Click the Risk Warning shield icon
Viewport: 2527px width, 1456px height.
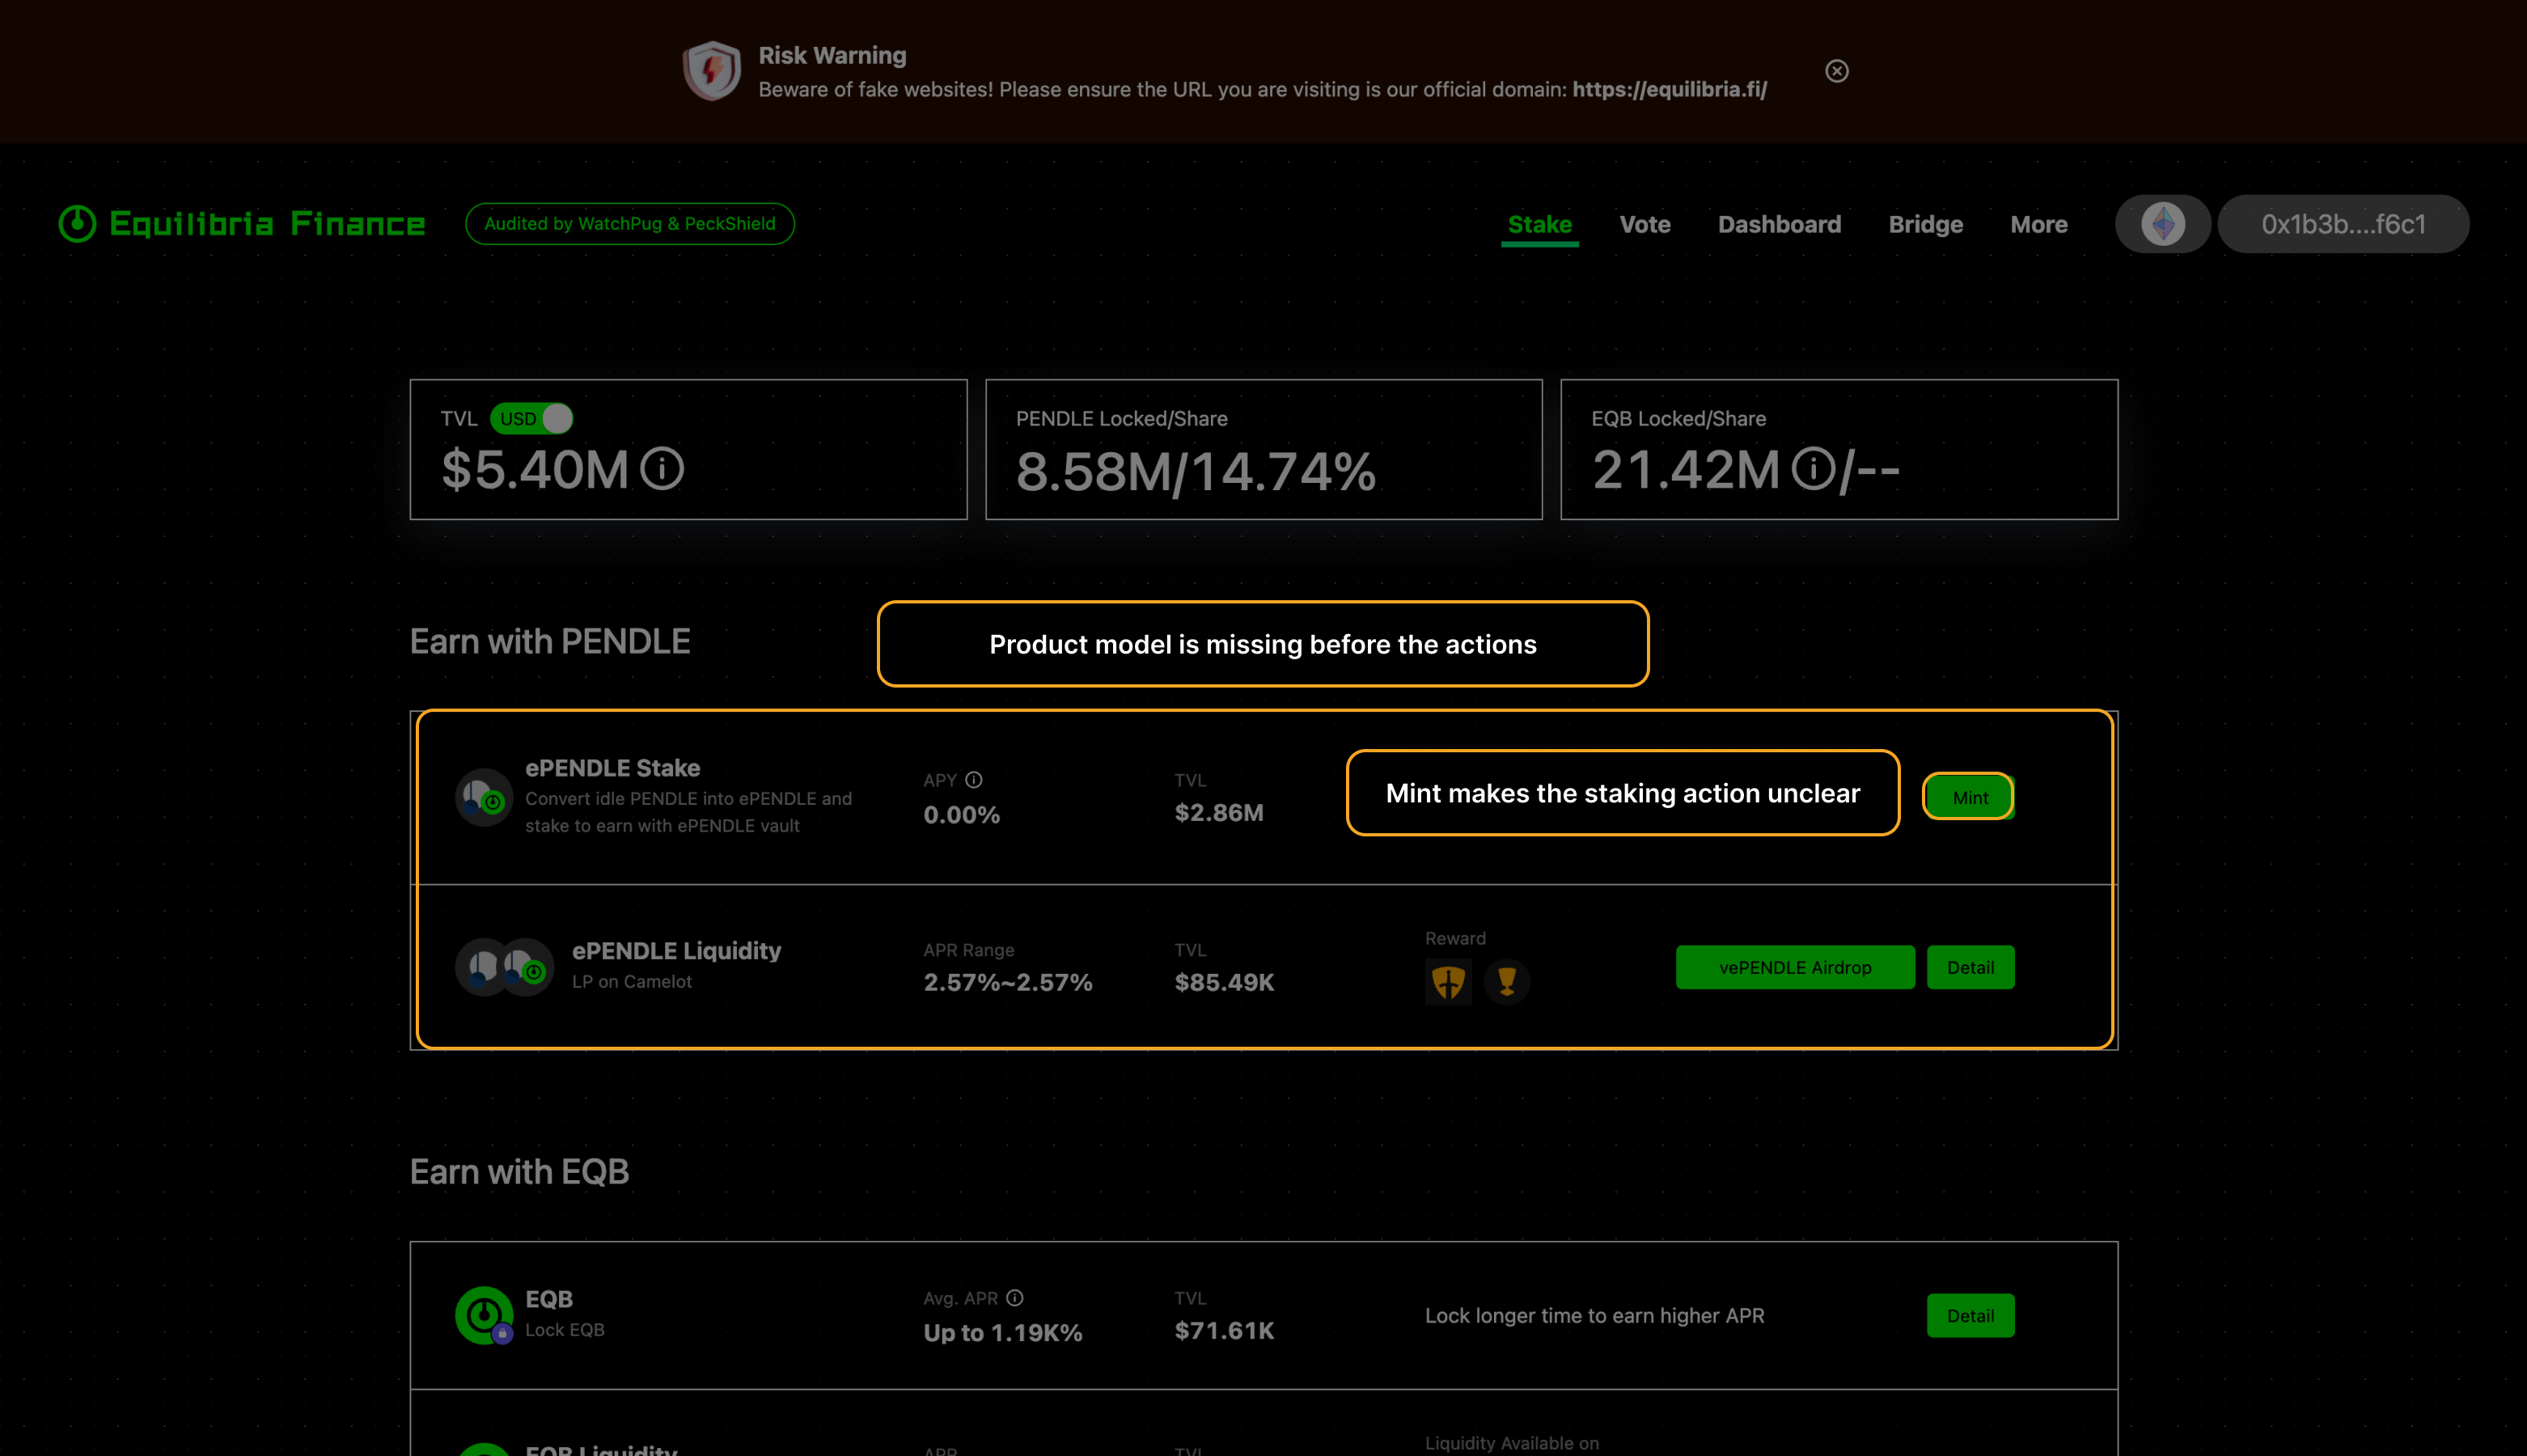[711, 71]
